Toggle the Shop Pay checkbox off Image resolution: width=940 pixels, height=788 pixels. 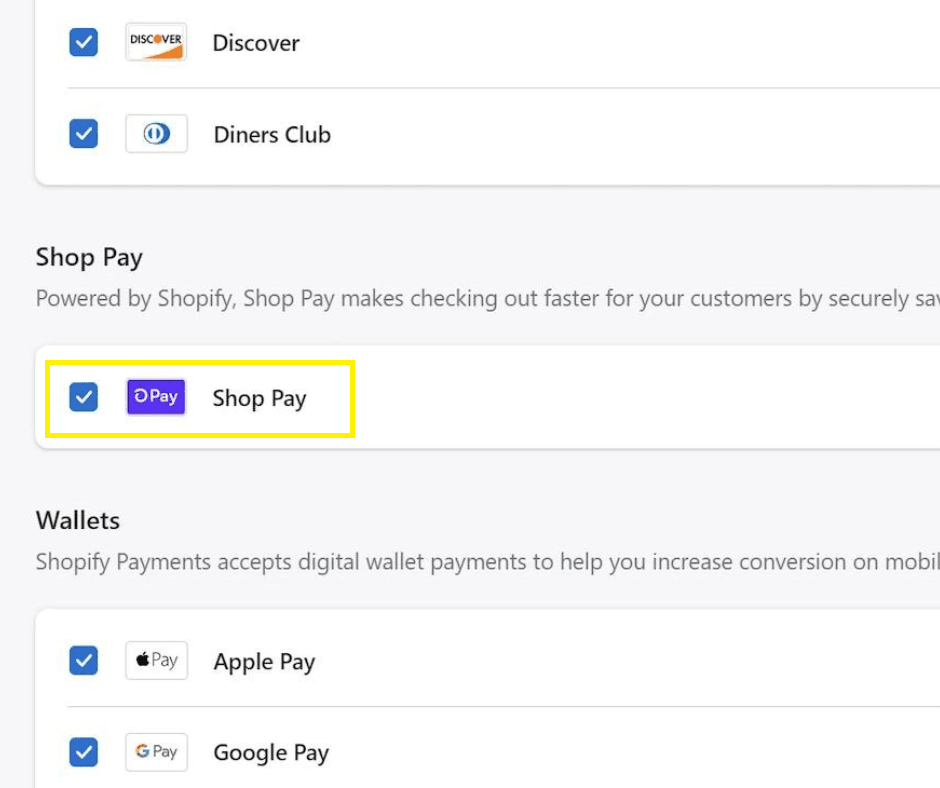83,397
